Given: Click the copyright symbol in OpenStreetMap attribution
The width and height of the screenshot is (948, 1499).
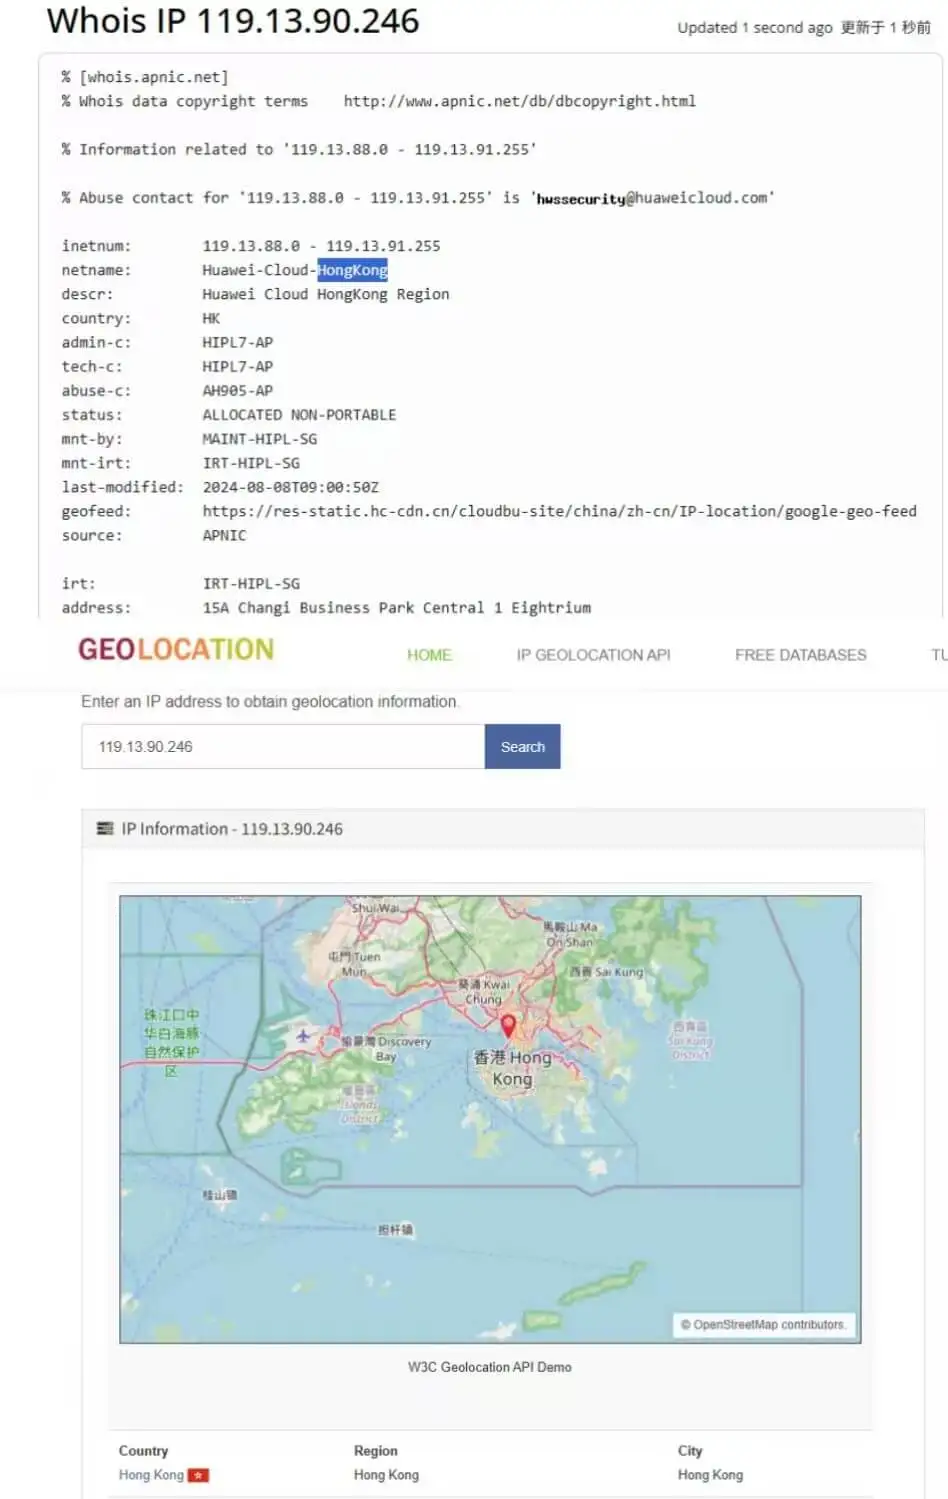Looking at the screenshot, I should (686, 1324).
